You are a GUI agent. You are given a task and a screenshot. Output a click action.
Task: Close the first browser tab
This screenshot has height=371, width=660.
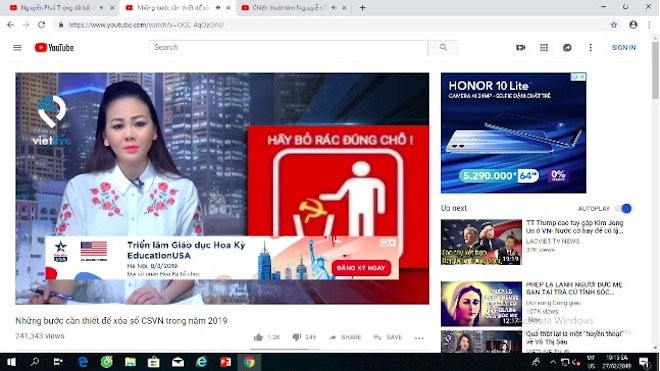[x=112, y=8]
